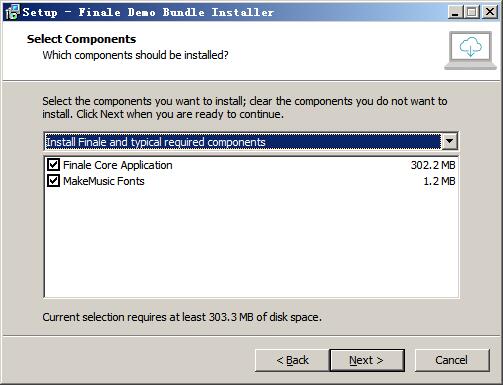Toggle the MakeMusic Fonts checkbox
This screenshot has width=503, height=385.
point(53,181)
